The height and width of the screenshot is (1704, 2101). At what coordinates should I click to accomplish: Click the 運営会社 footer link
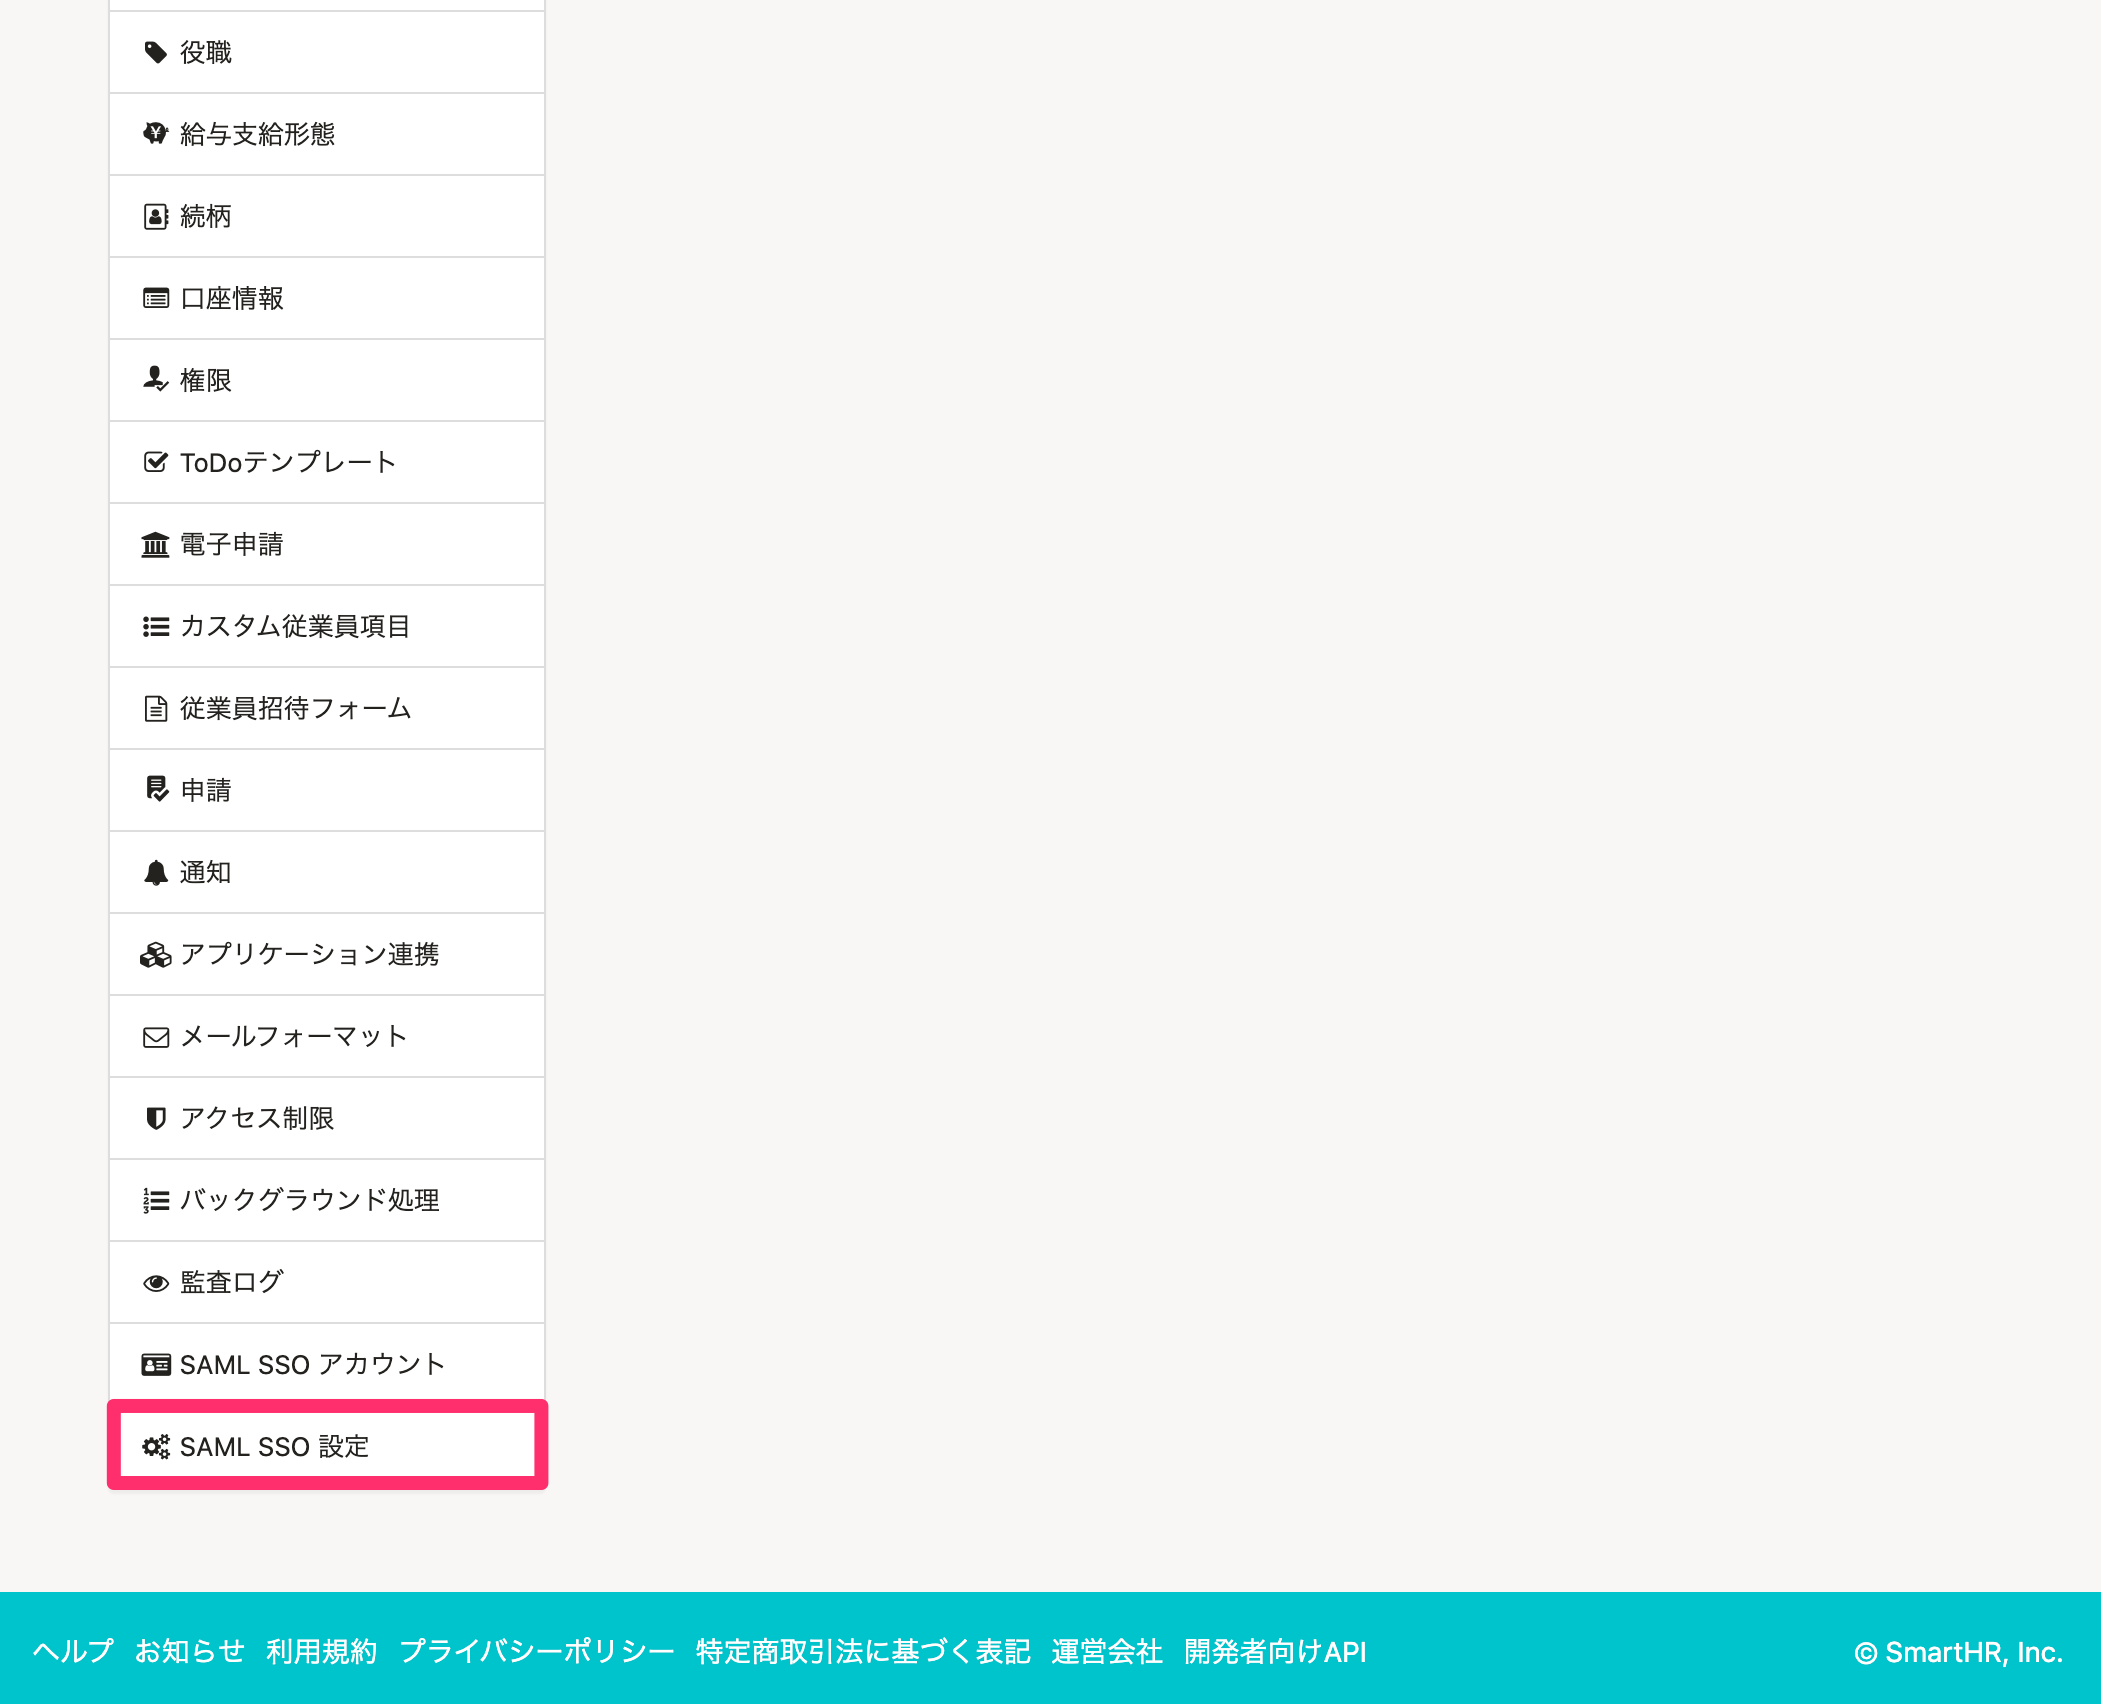click(x=1107, y=1651)
